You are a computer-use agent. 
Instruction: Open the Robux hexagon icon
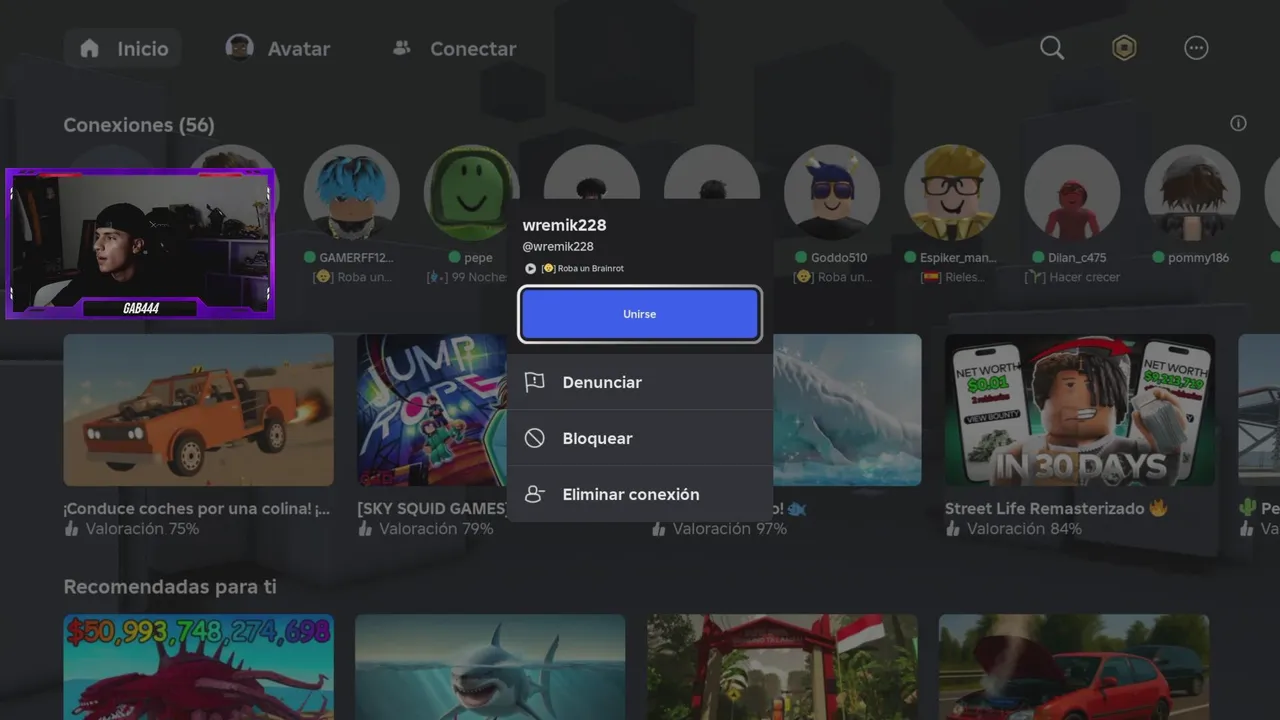pyautogui.click(x=1124, y=48)
